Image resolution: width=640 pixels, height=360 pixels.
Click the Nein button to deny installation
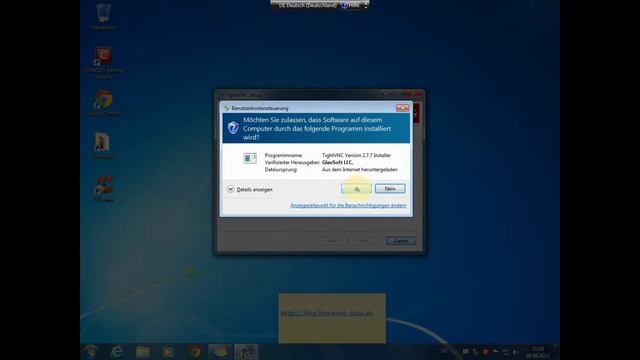(x=390, y=189)
